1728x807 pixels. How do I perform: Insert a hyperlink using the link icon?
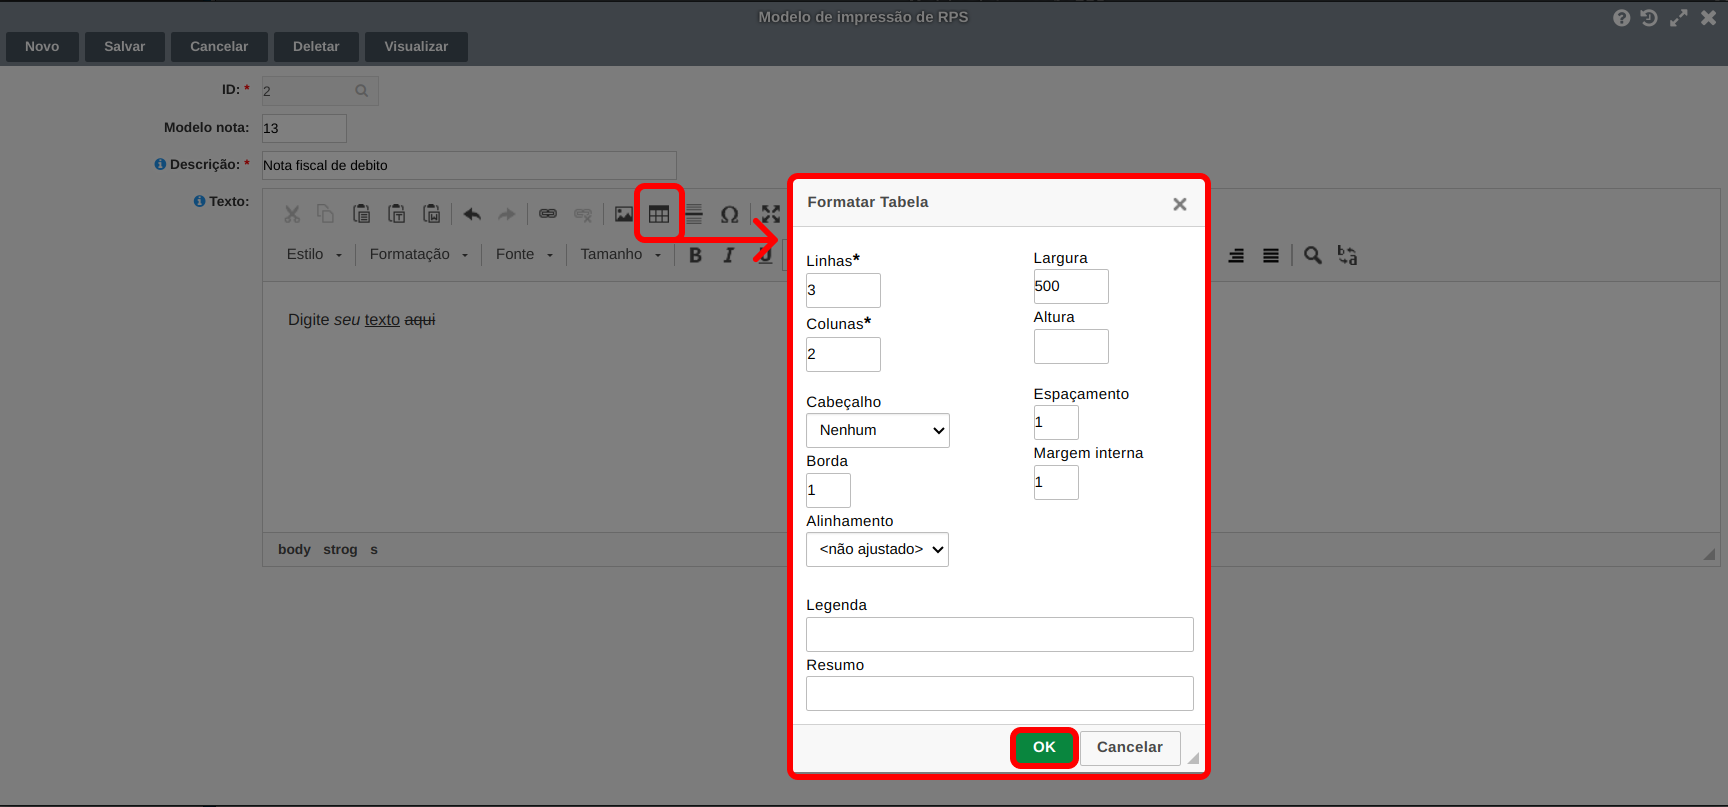click(548, 214)
